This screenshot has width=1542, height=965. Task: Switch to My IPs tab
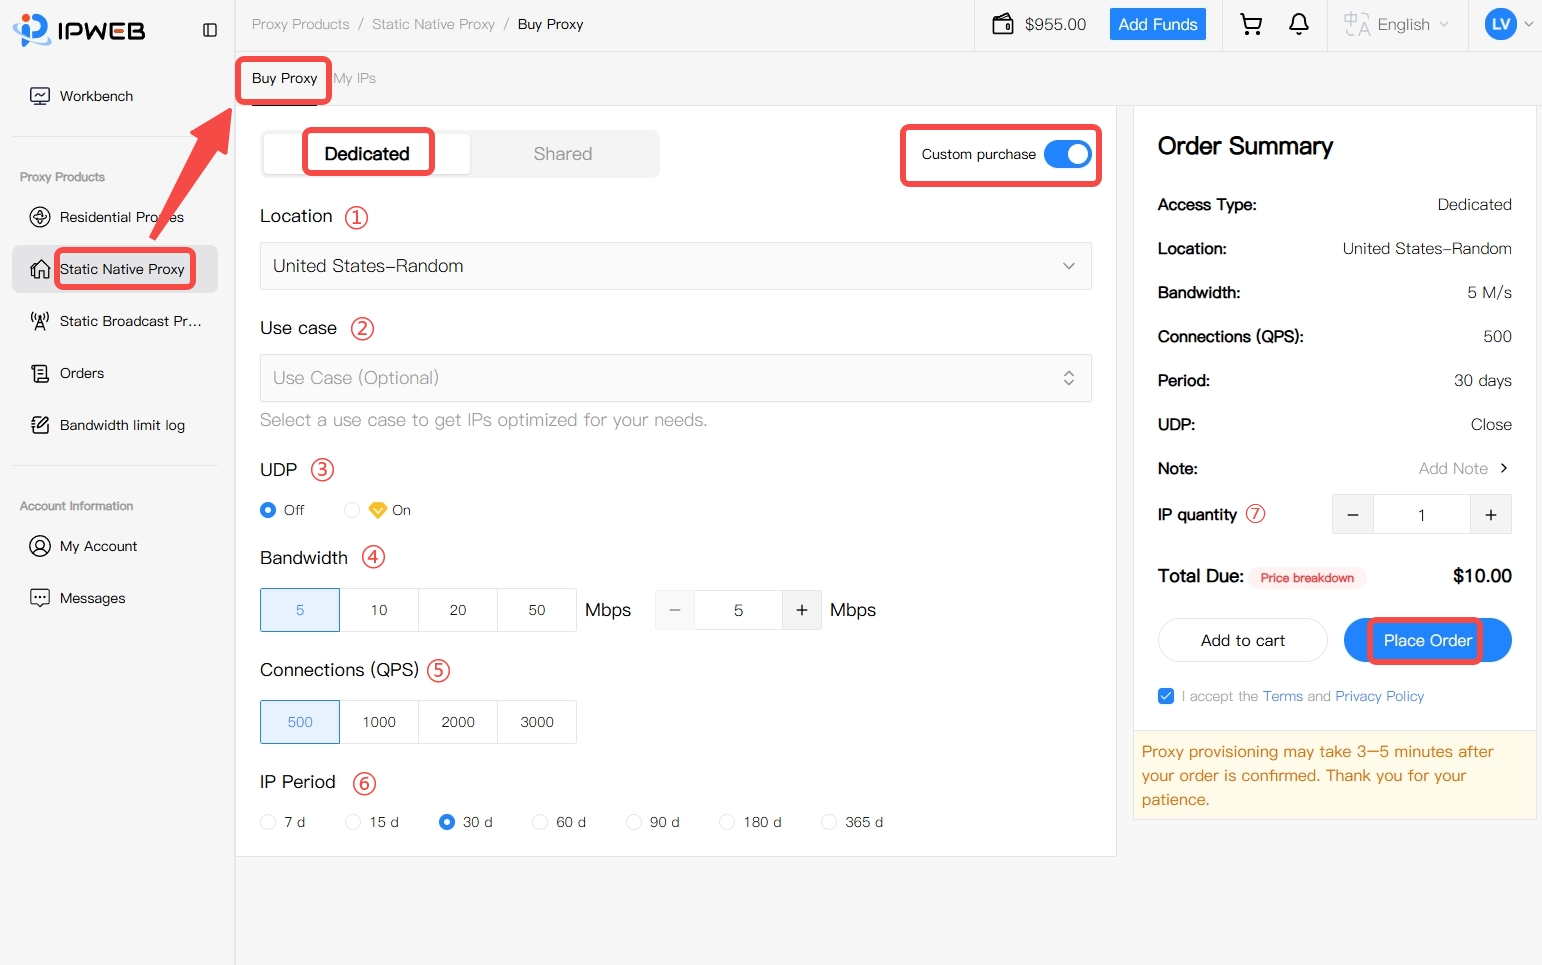point(355,78)
